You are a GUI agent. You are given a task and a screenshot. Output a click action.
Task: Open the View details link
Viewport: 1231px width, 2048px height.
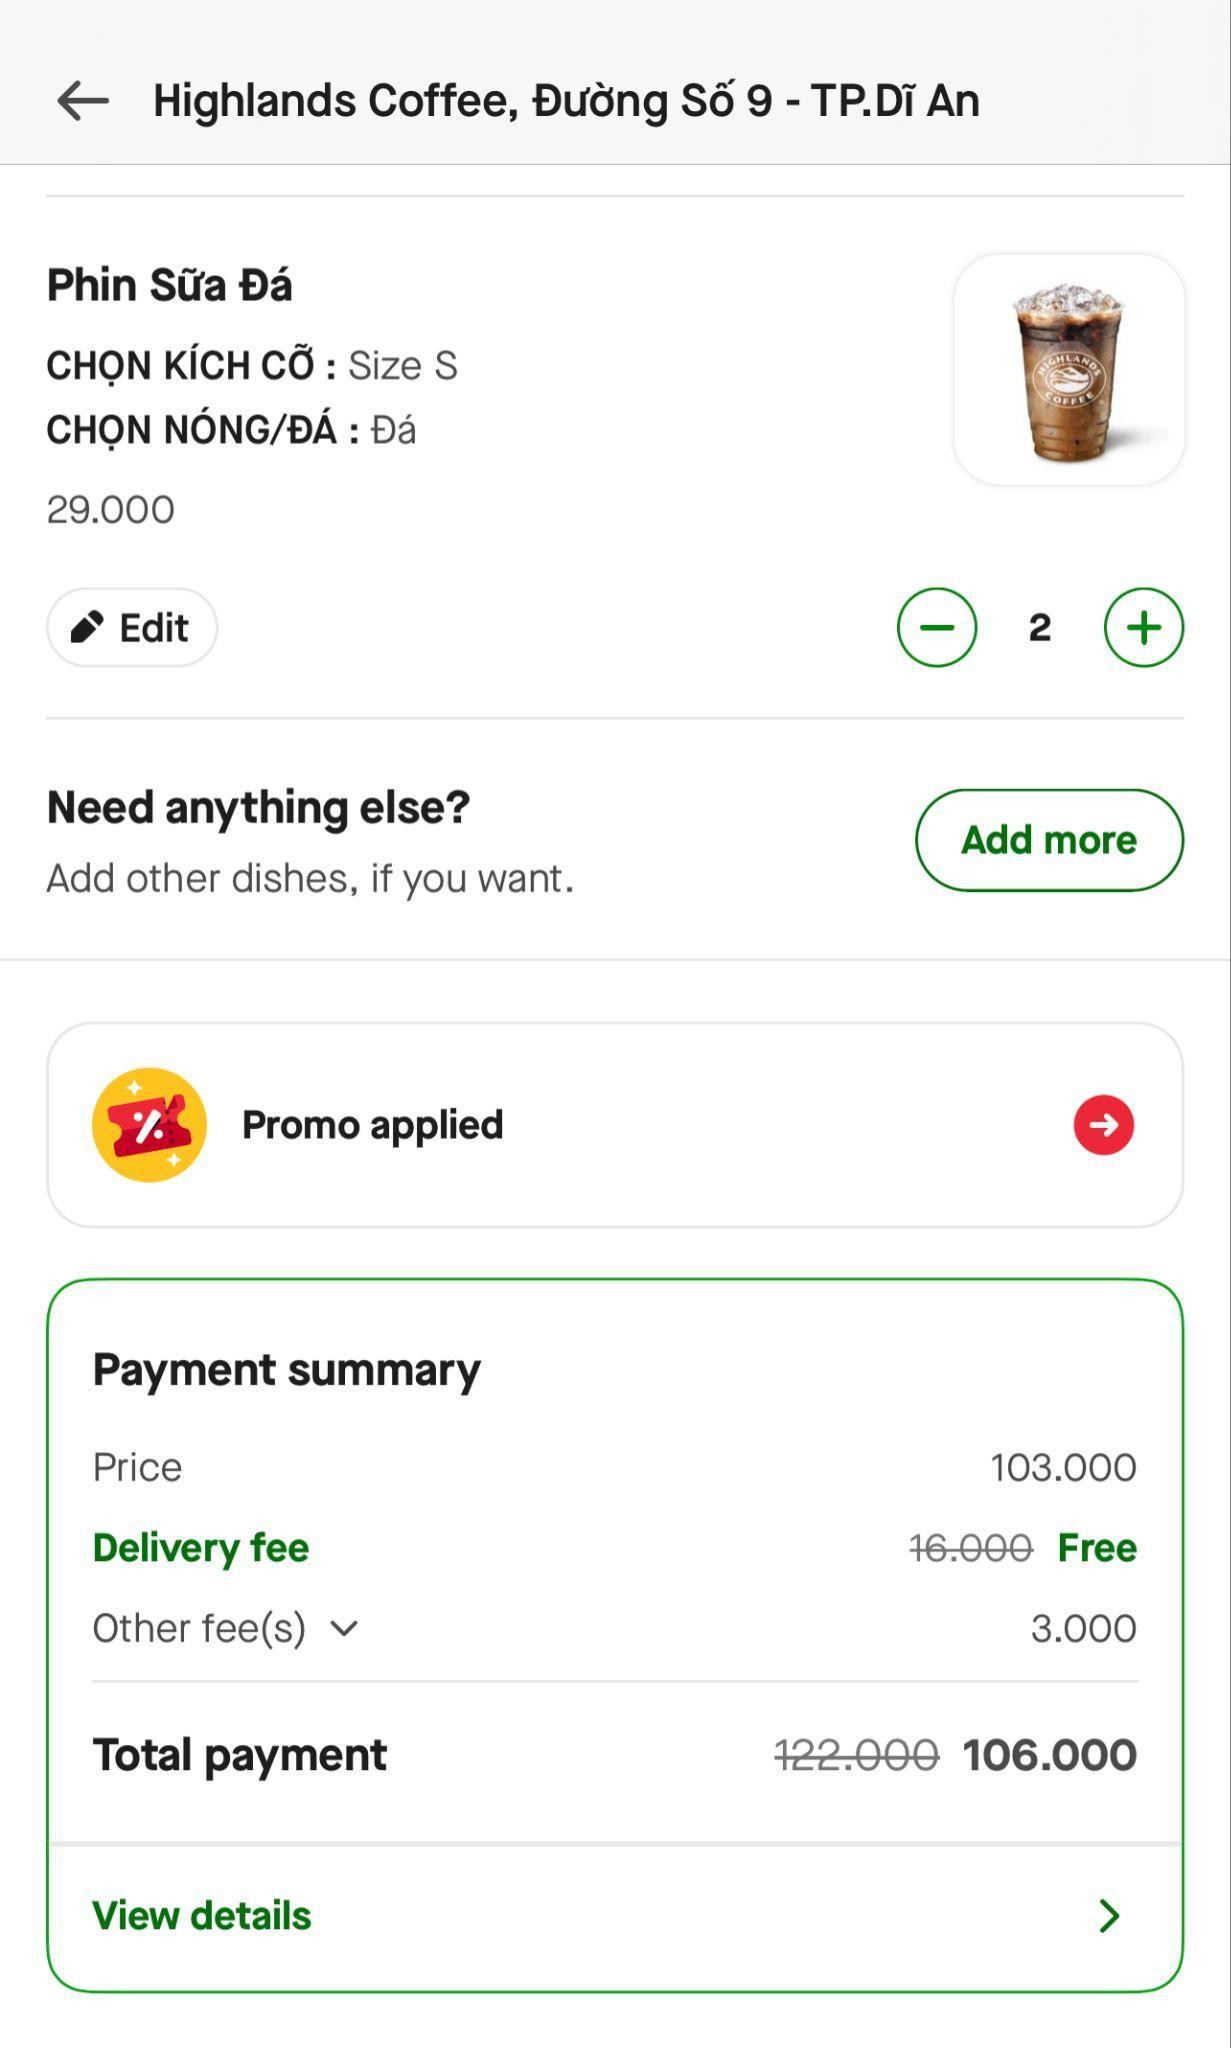[202, 1916]
